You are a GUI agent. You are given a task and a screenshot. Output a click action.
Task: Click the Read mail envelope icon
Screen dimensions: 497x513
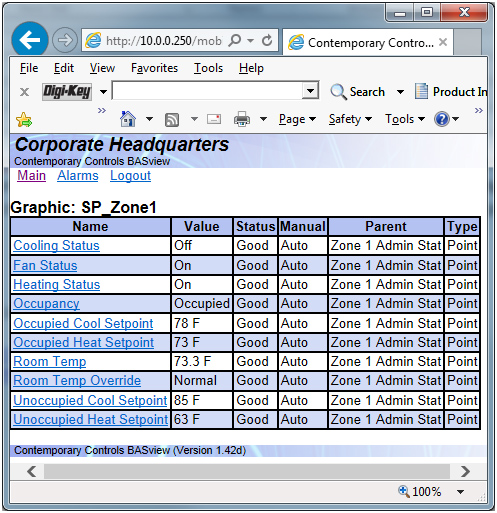coord(214,119)
